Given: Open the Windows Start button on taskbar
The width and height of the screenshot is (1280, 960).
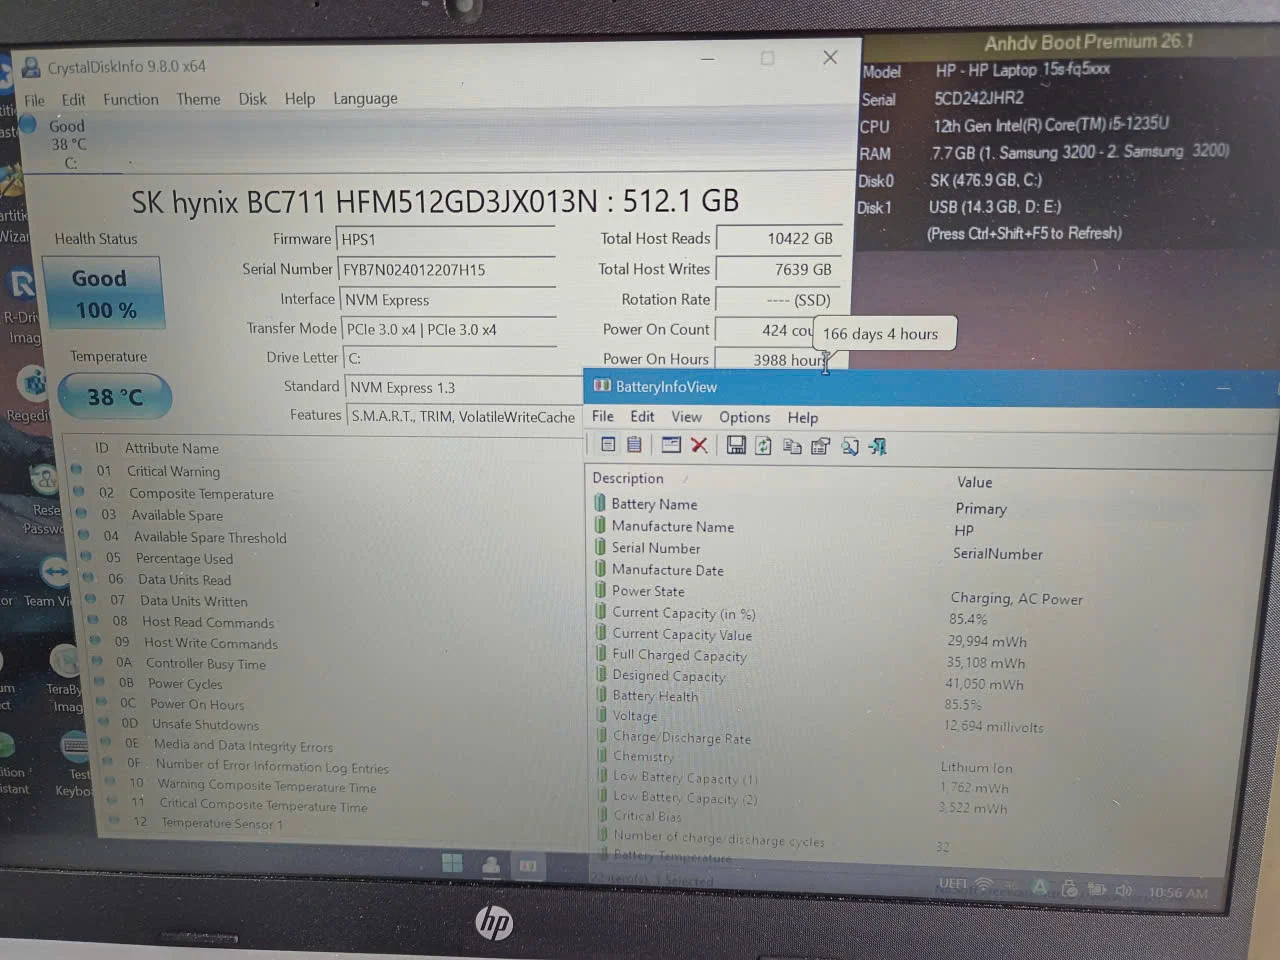Looking at the screenshot, I should click(452, 863).
